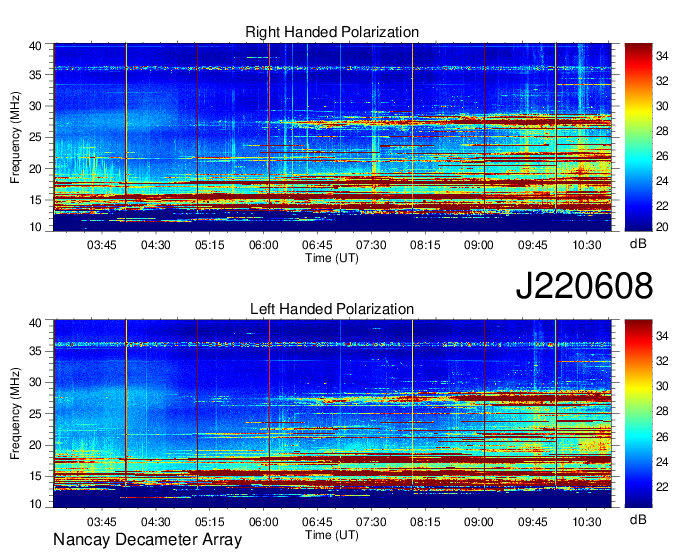Click the Left Handed Polarization spectrogram image

point(332,414)
